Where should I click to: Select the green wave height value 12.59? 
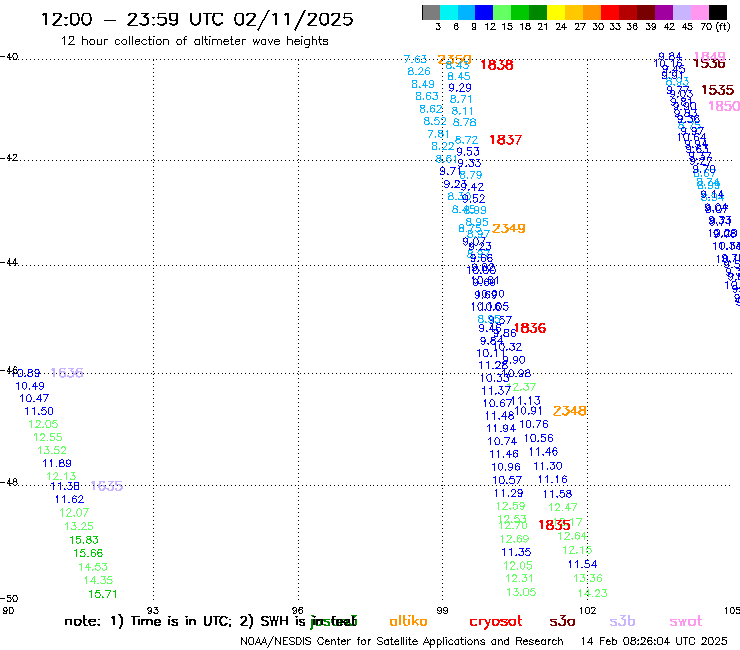pyautogui.click(x=511, y=506)
